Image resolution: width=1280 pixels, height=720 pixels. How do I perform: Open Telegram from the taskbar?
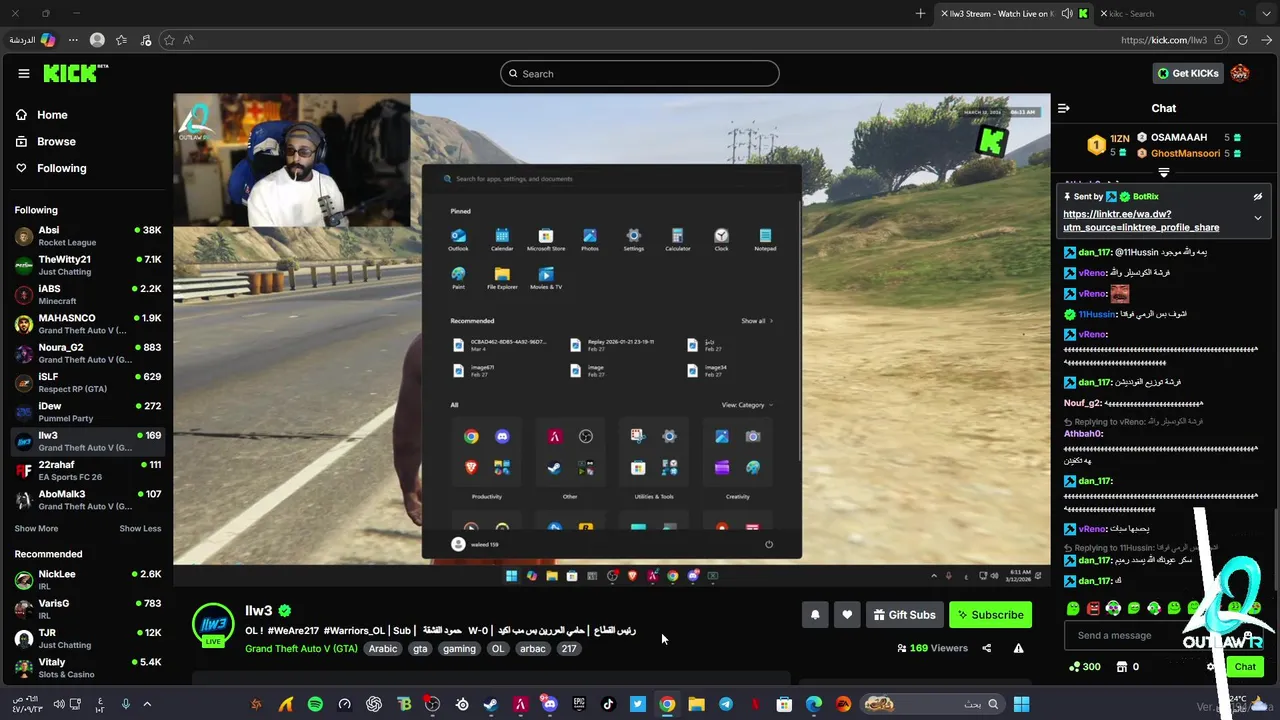pyautogui.click(x=726, y=704)
